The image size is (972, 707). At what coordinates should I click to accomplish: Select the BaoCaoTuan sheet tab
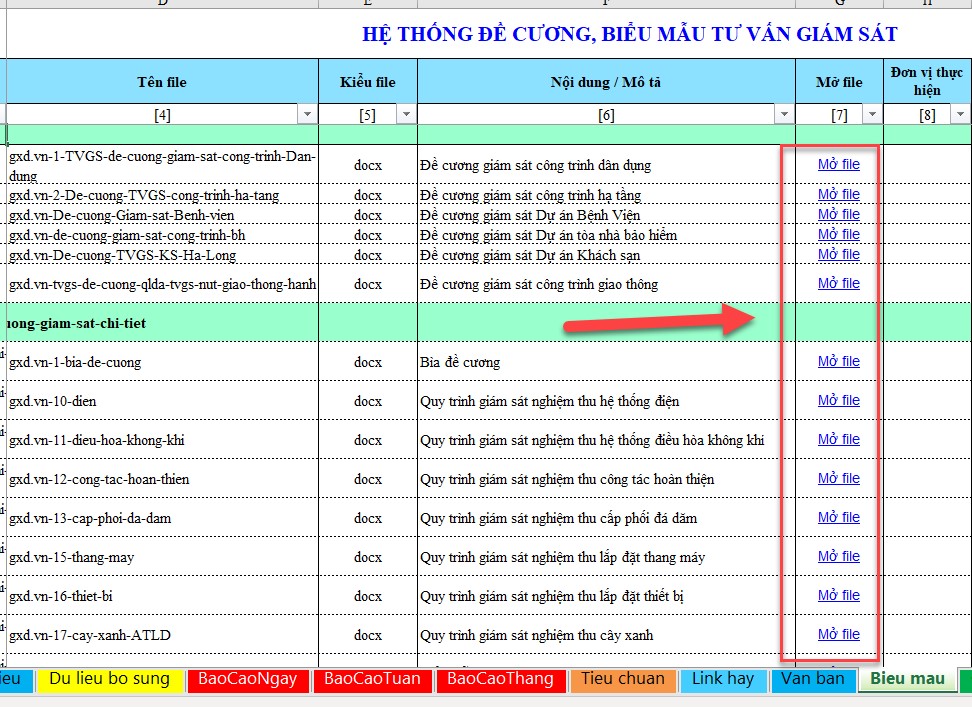point(373,679)
